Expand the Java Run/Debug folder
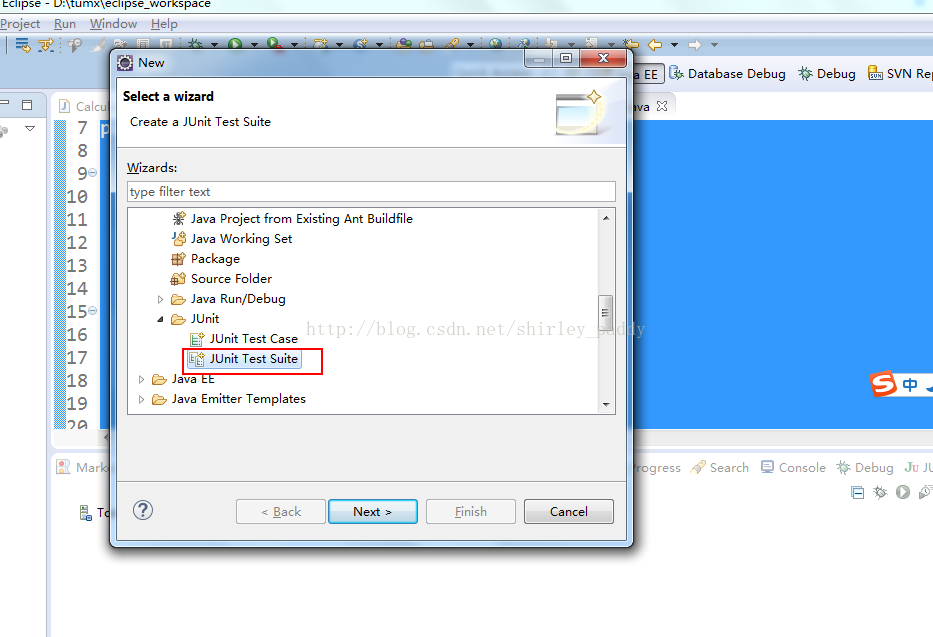Image resolution: width=933 pixels, height=637 pixels. pyautogui.click(x=160, y=299)
